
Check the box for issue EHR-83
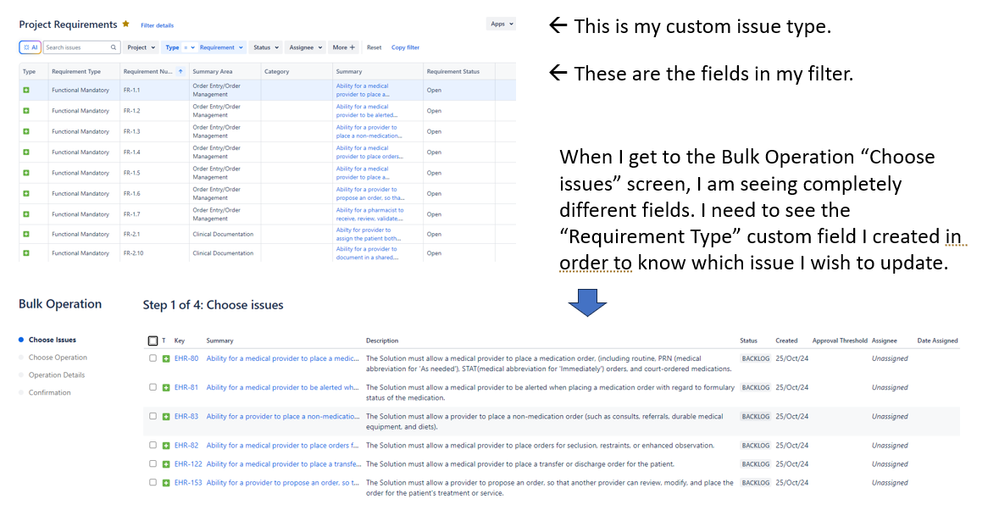[152, 416]
